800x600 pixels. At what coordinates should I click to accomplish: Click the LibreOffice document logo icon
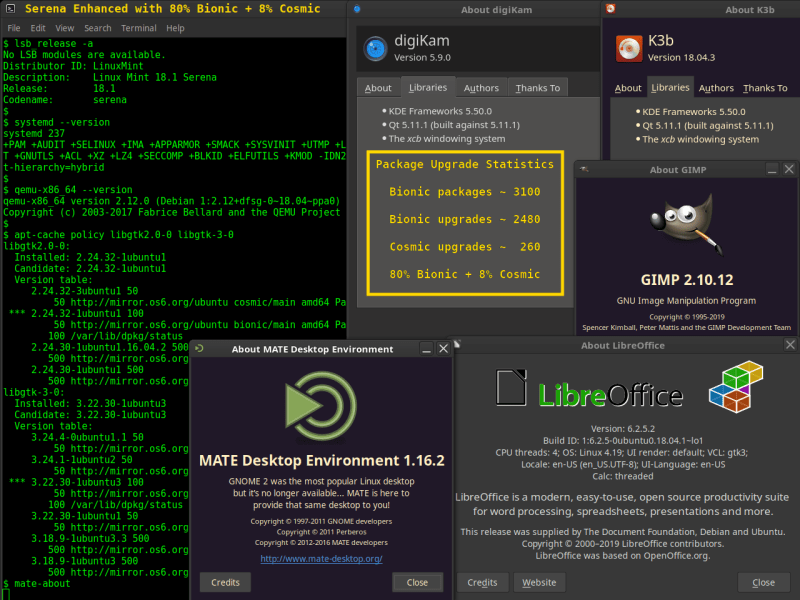(511, 389)
